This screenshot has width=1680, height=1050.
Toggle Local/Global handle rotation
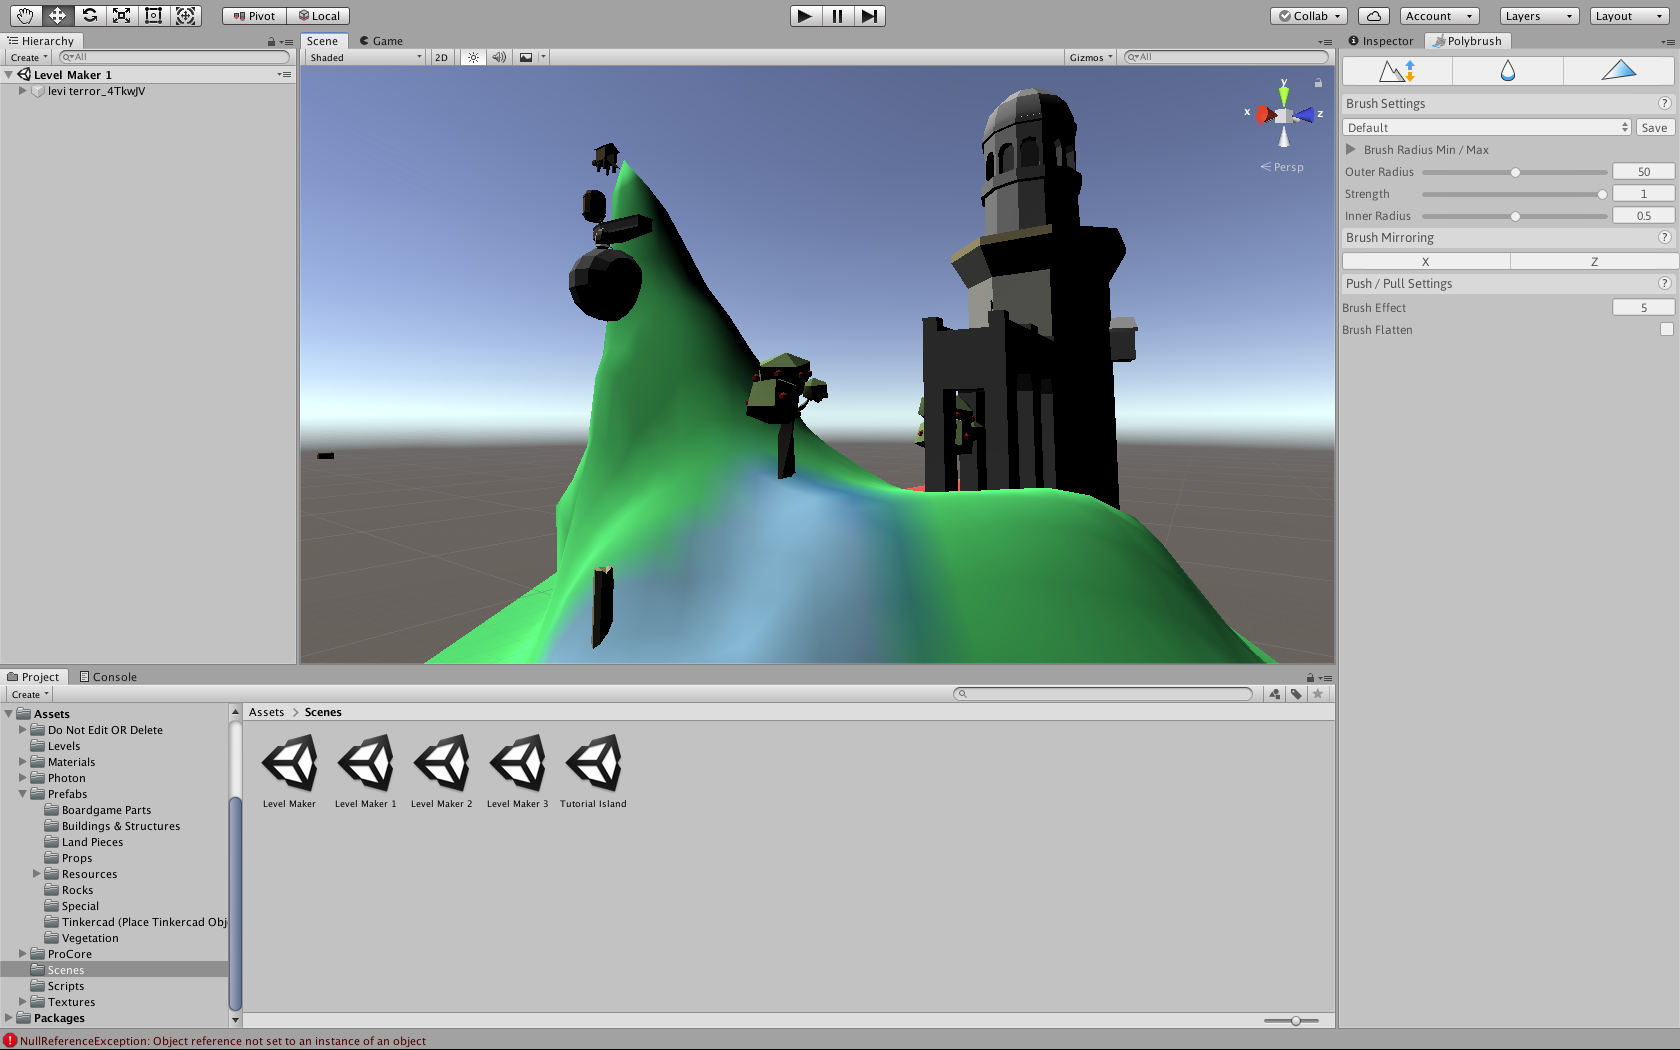click(x=318, y=16)
